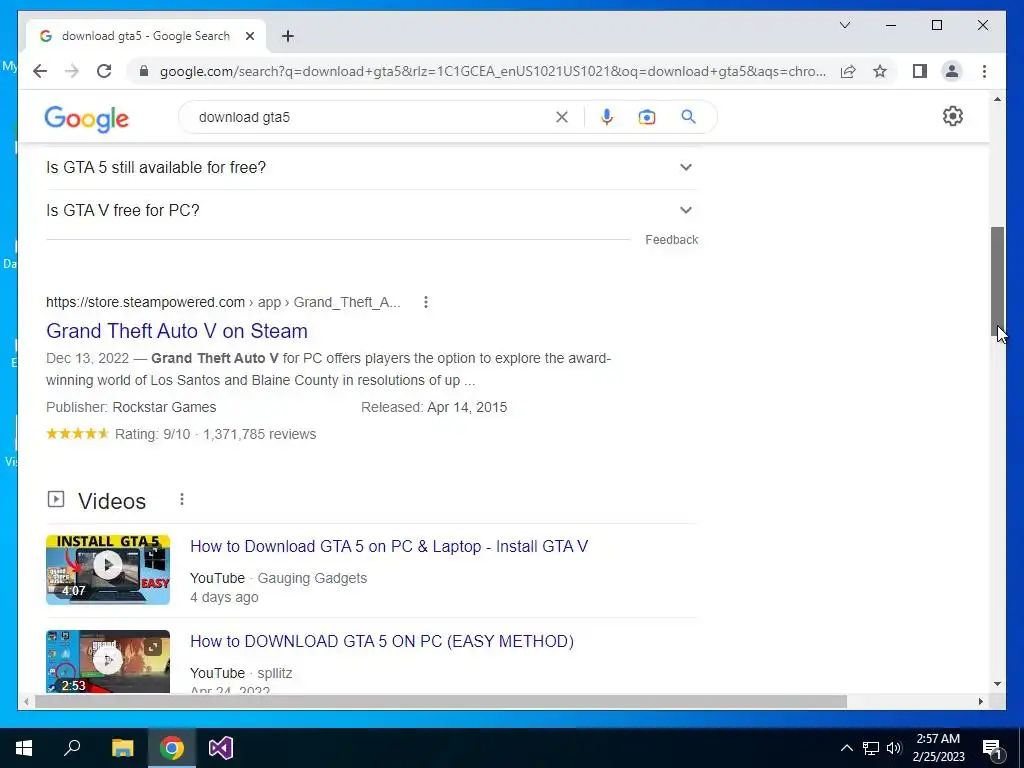This screenshot has height=768, width=1024.
Task: Click the store.steampowered.com URL breadcrumb
Action: coord(223,302)
